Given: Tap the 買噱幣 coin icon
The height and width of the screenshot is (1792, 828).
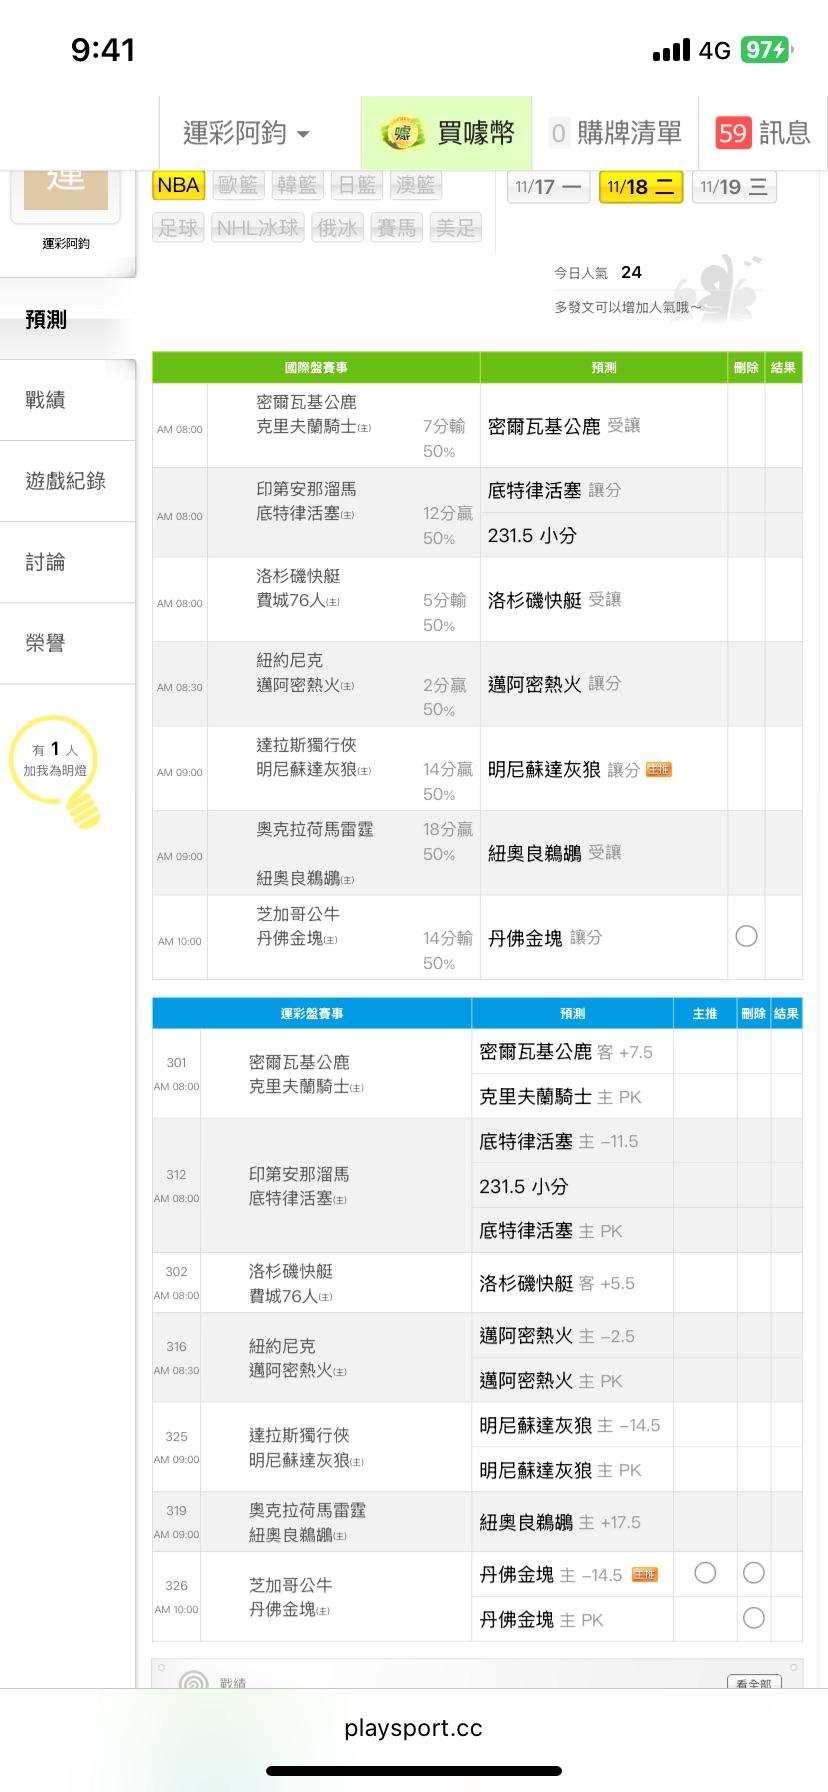Looking at the screenshot, I should (402, 133).
